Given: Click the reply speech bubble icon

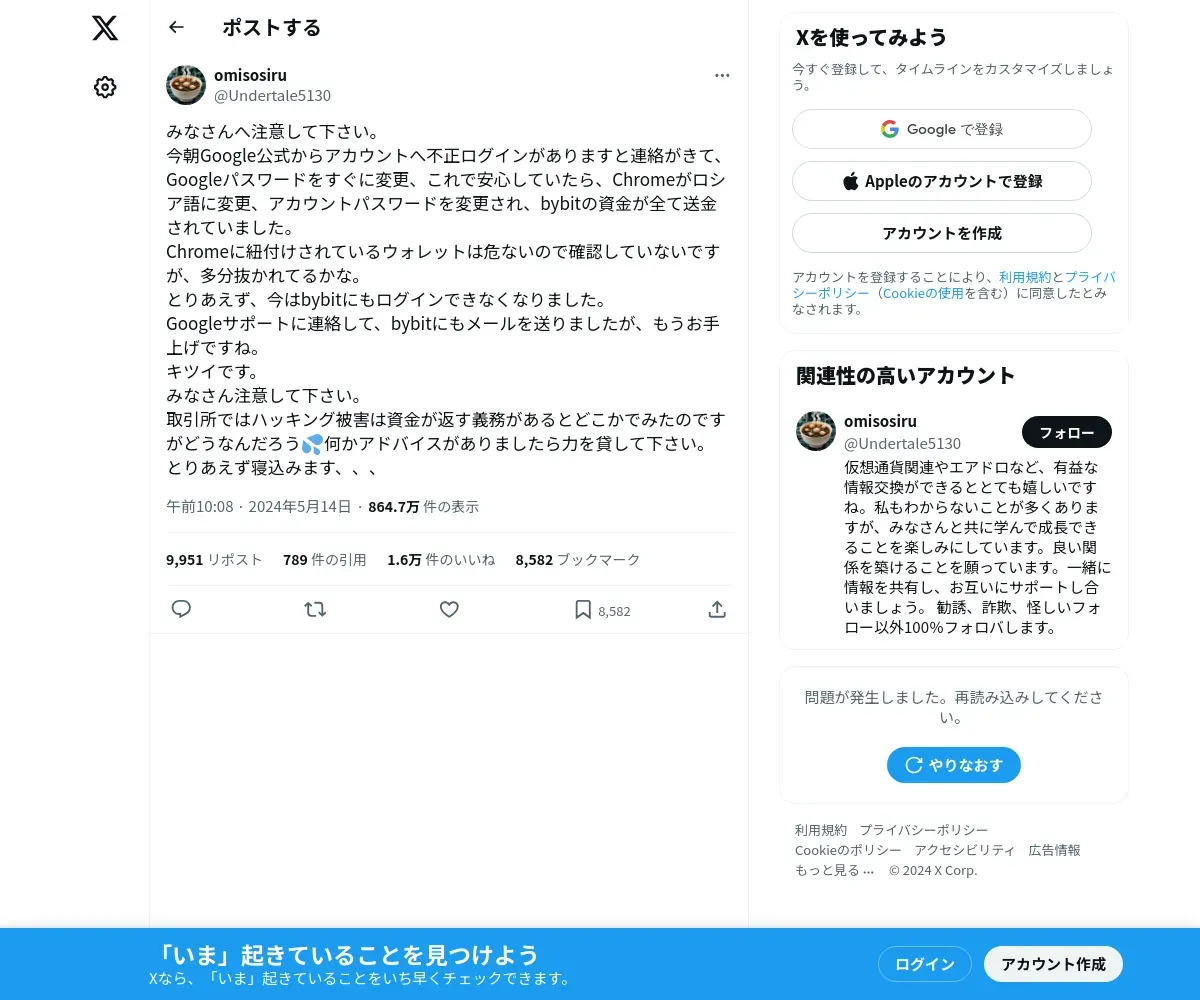Looking at the screenshot, I should [181, 609].
